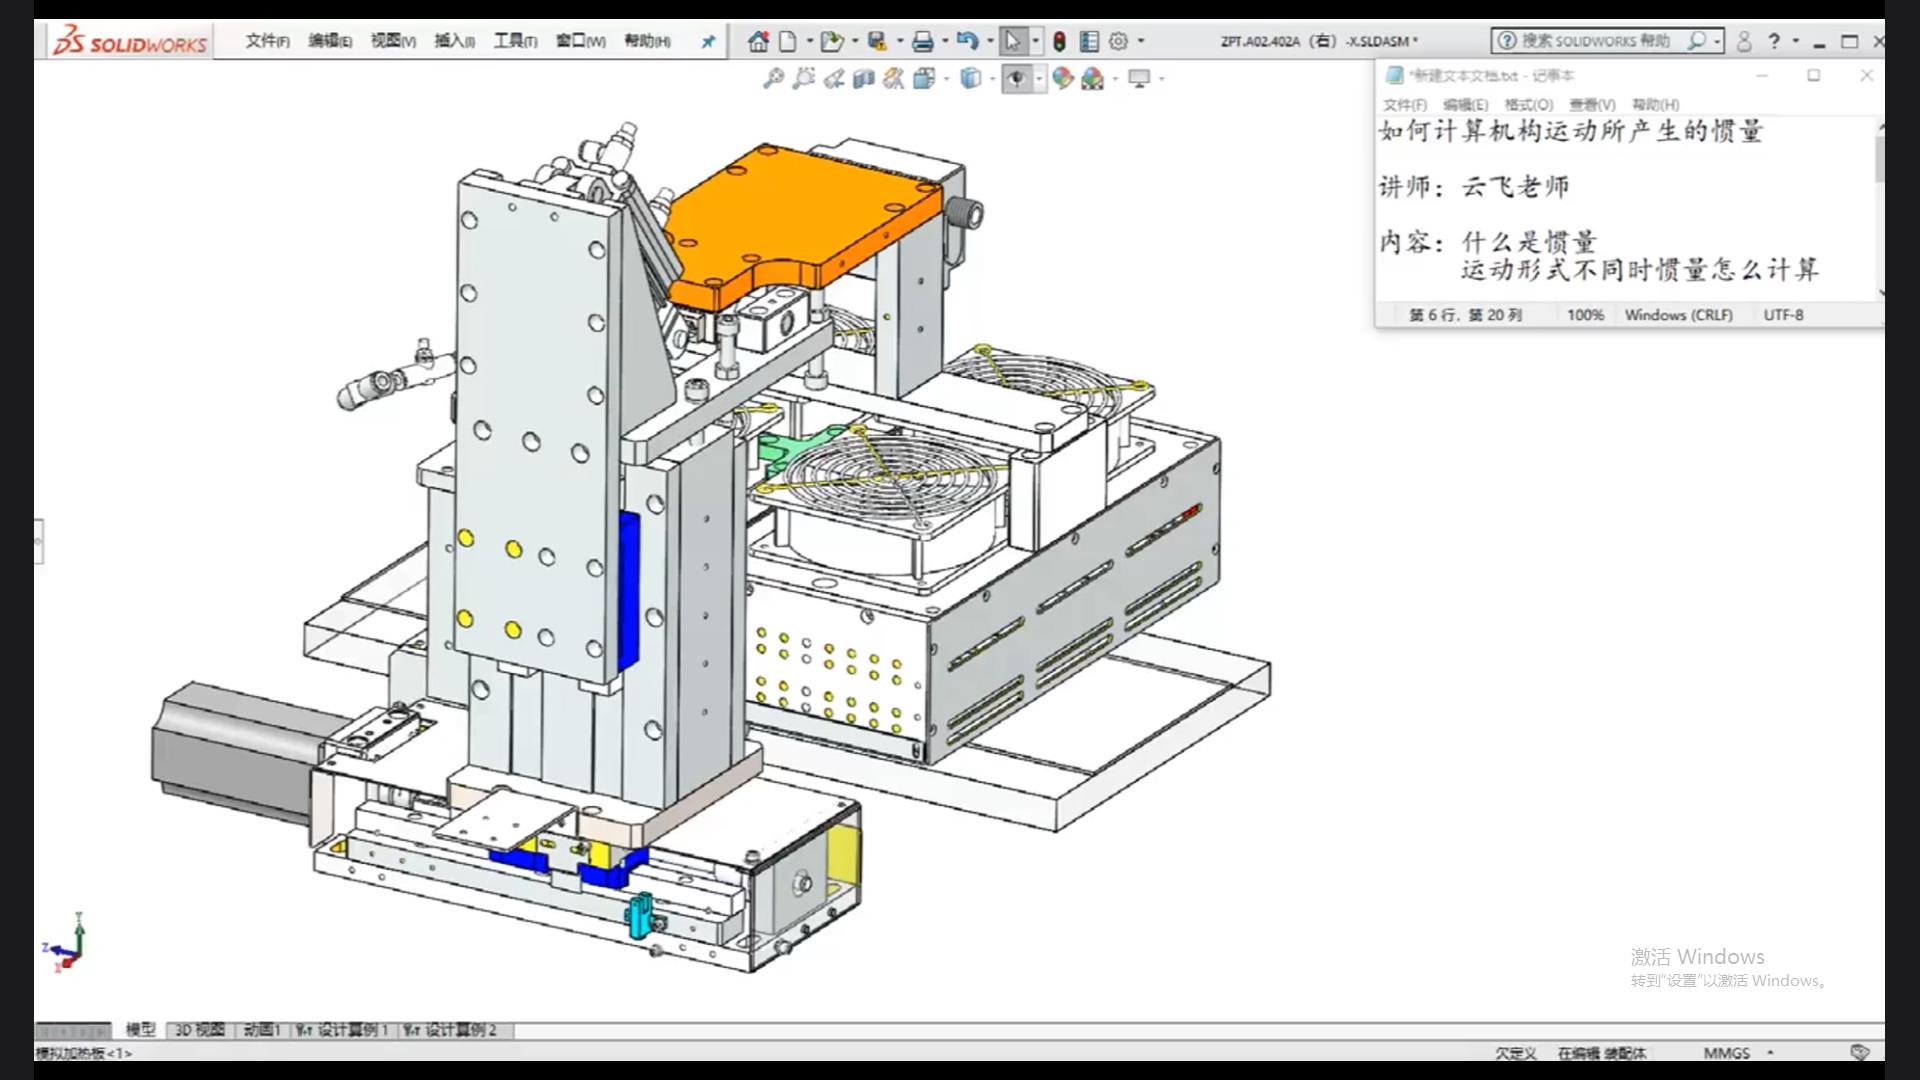Expand Save dropdown arrow
Viewport: 1920px width, 1080px height.
(x=899, y=41)
